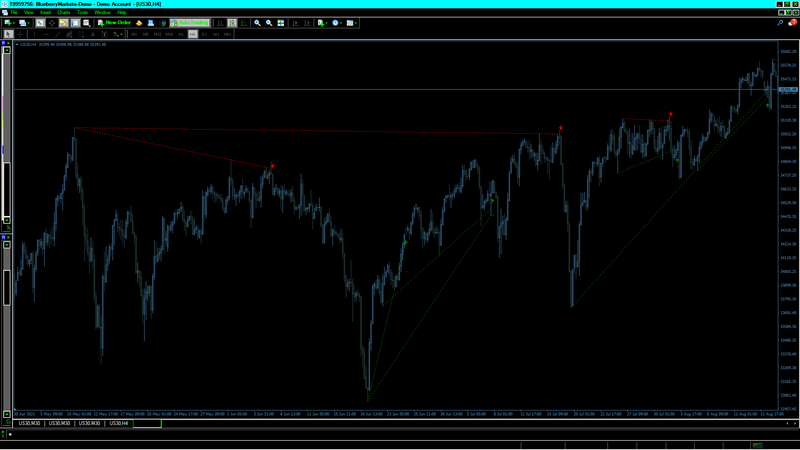Image resolution: width=800 pixels, height=450 pixels.
Task: Show the Market Watch window
Action: tap(40, 23)
